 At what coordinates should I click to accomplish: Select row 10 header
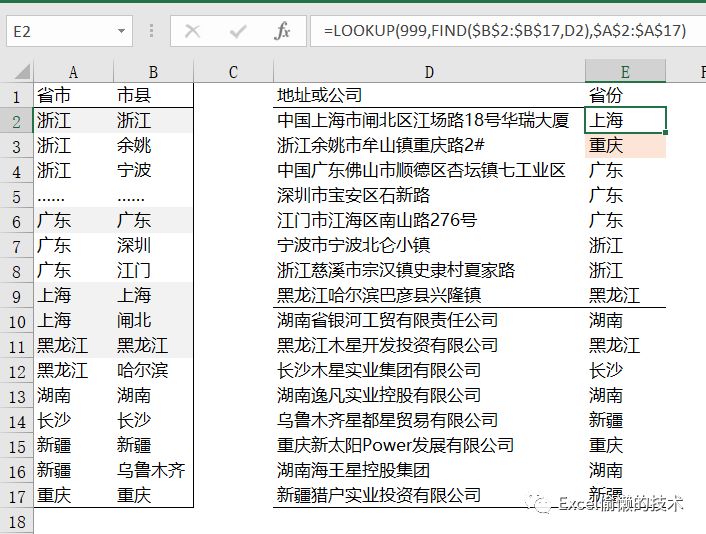pyautogui.click(x=17, y=321)
